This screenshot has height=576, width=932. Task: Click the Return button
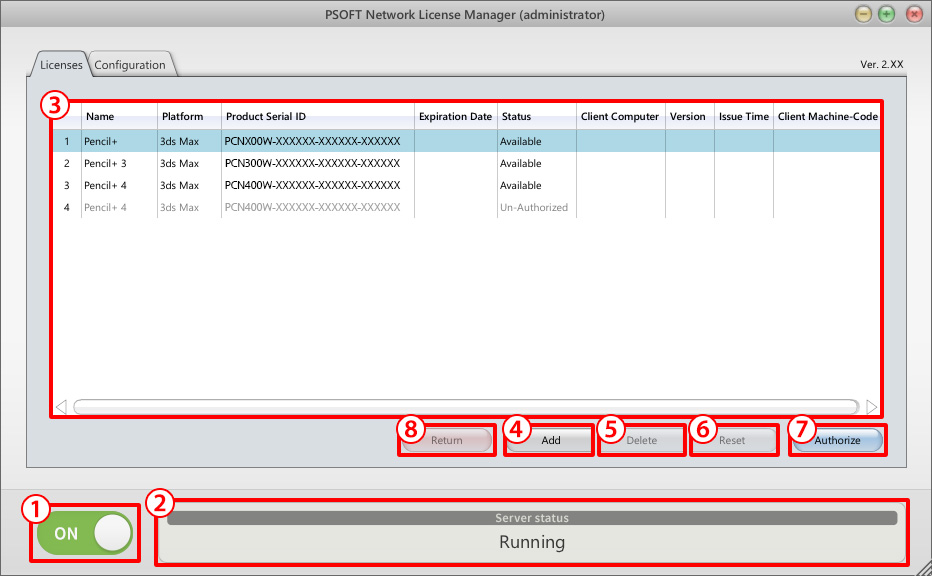coord(446,440)
